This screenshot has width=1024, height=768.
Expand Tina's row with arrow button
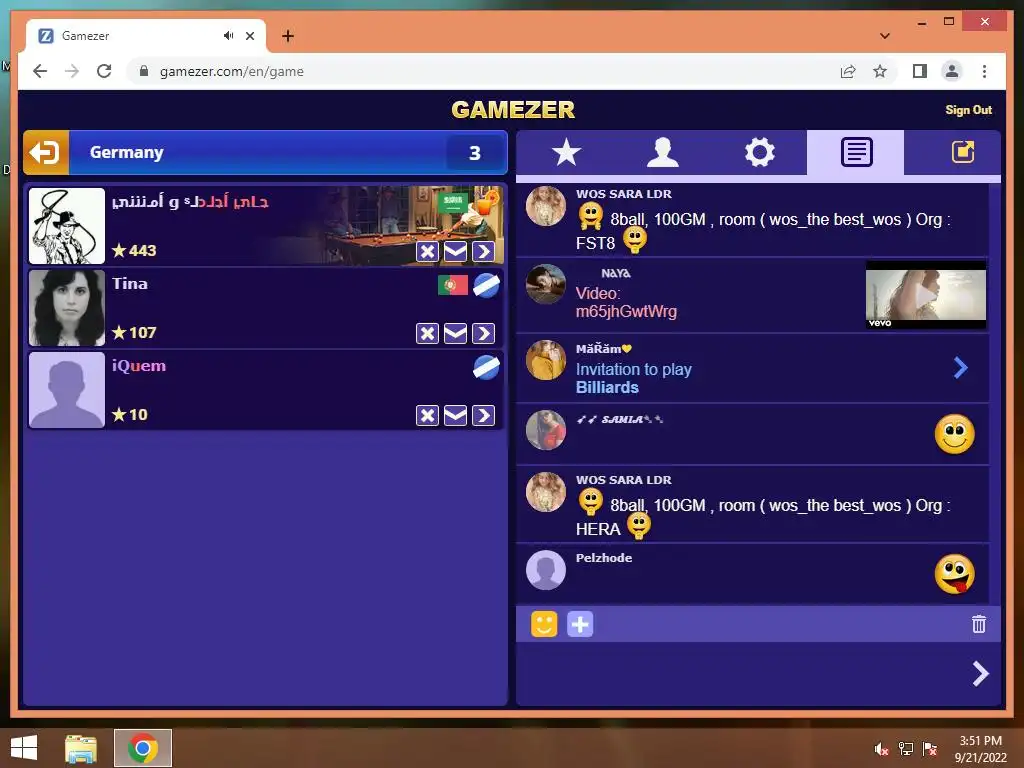click(x=483, y=334)
